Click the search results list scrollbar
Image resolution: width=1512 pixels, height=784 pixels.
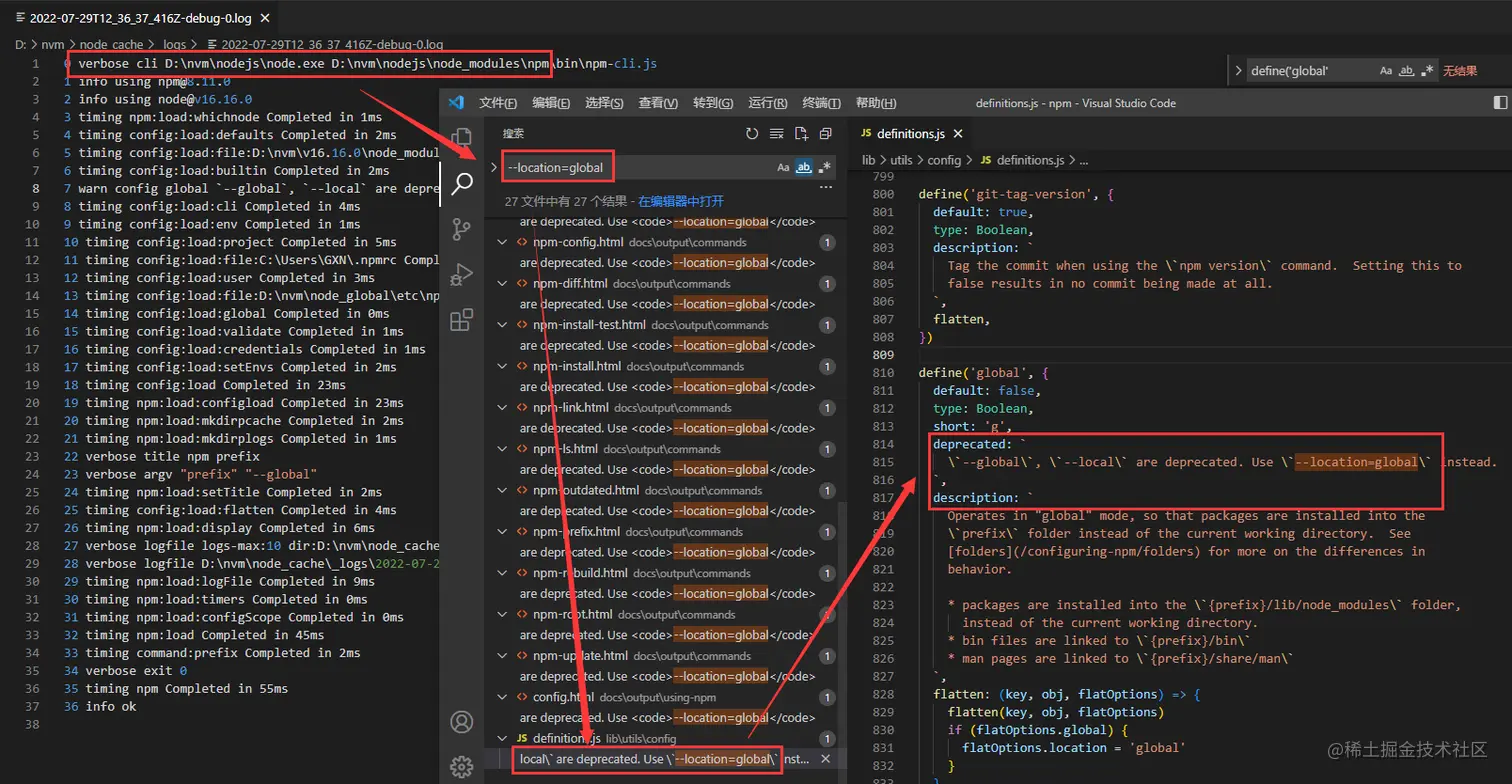pos(842,626)
